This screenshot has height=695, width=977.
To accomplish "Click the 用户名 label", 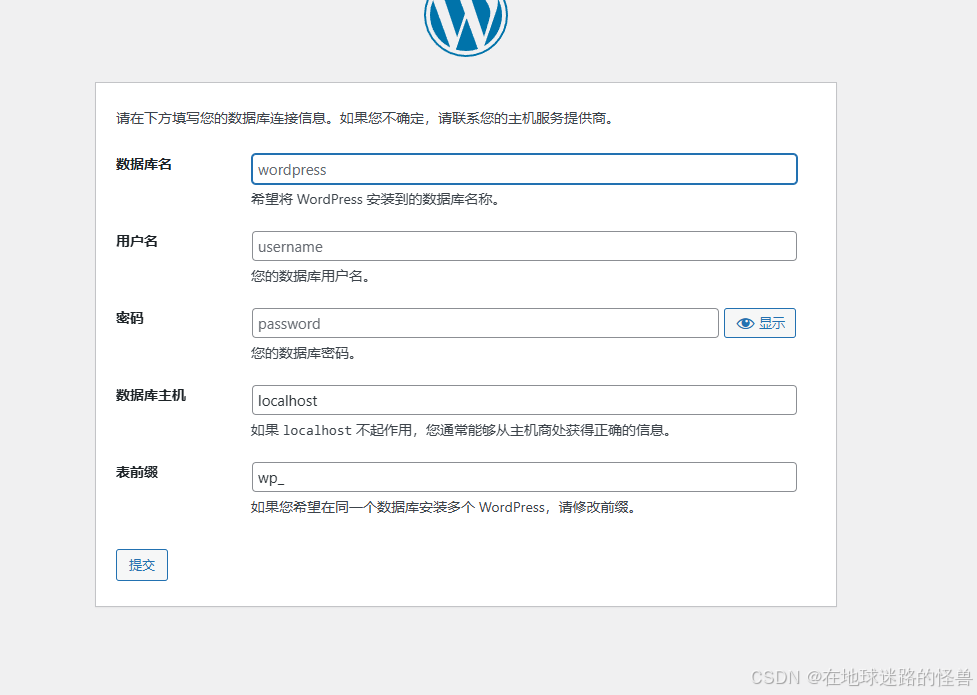I will point(137,241).
